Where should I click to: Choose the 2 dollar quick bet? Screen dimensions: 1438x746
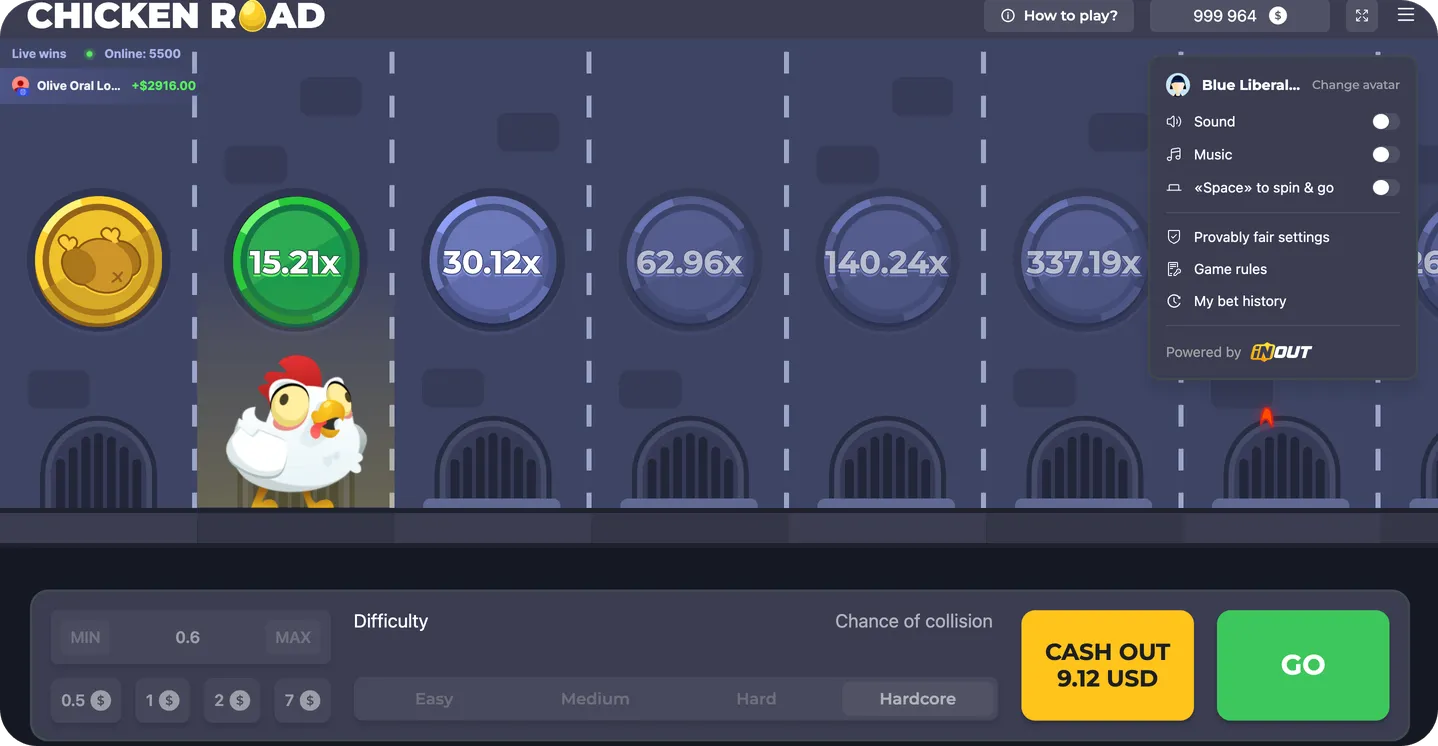(x=232, y=700)
